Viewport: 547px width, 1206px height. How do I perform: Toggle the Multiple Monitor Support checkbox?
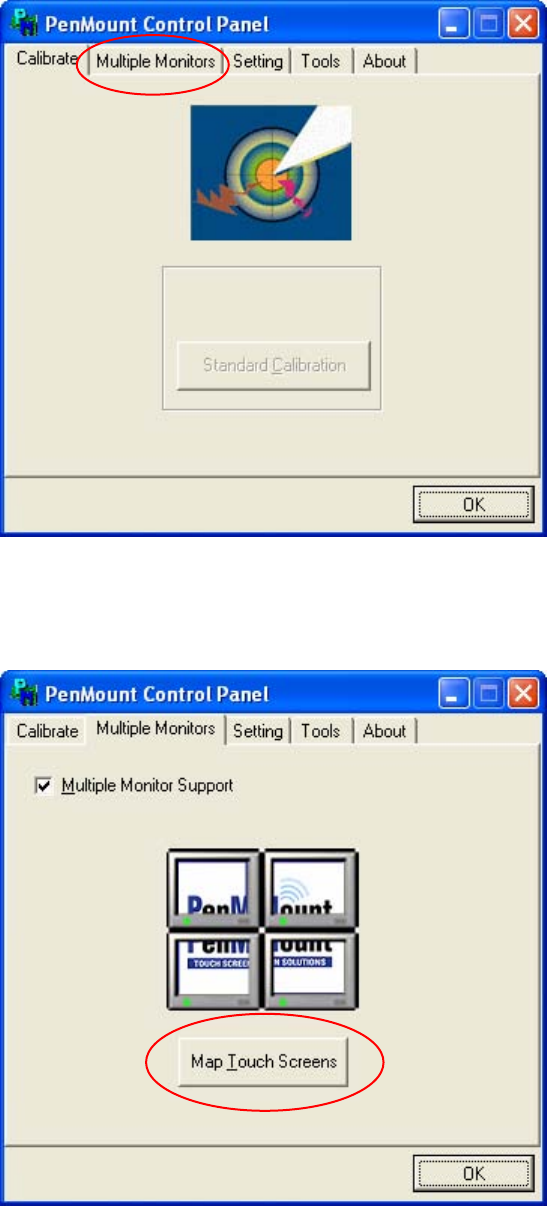(42, 786)
